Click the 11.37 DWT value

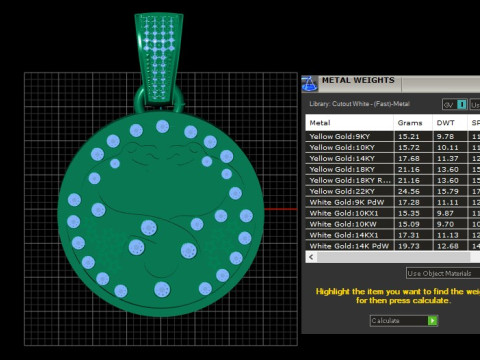448,159
